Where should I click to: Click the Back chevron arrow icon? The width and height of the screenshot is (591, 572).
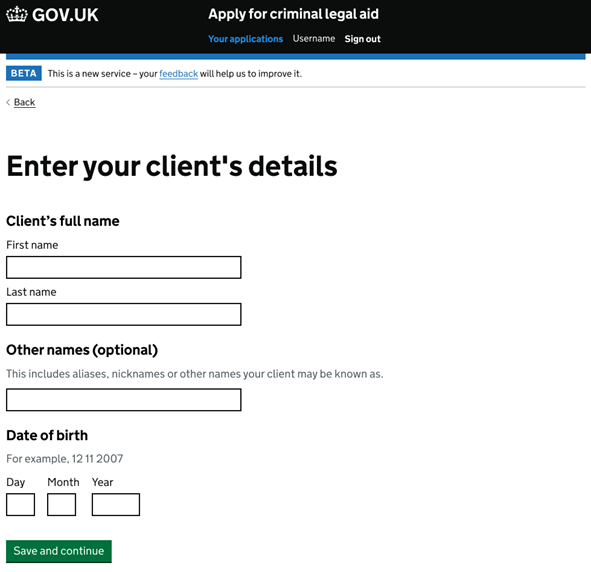click(x=8, y=102)
